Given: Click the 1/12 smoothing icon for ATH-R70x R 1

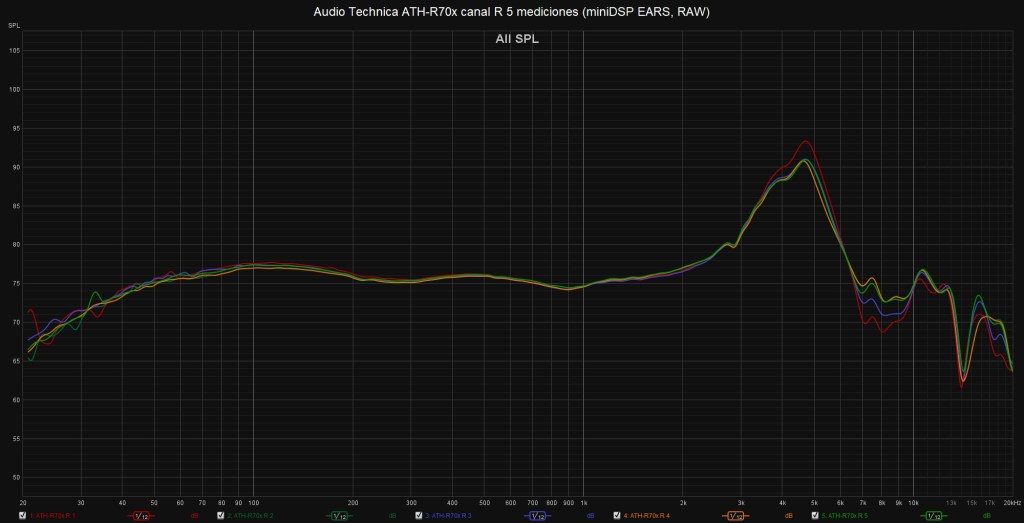Looking at the screenshot, I should [141, 516].
